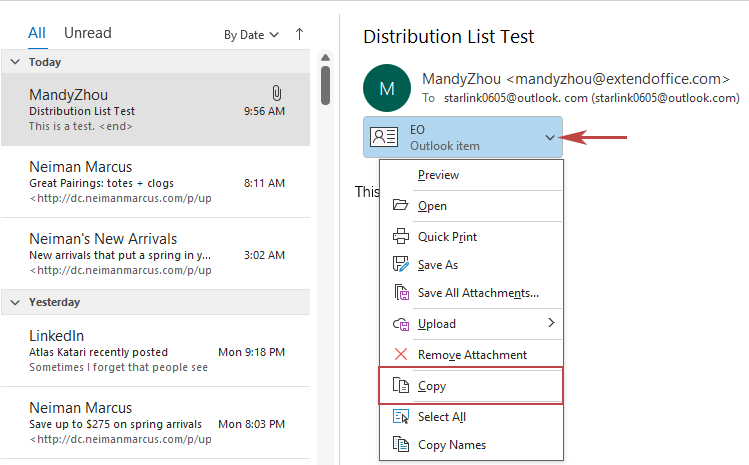749x465 pixels.
Task: Expand the EO attachment dropdown arrow
Action: tap(549, 138)
